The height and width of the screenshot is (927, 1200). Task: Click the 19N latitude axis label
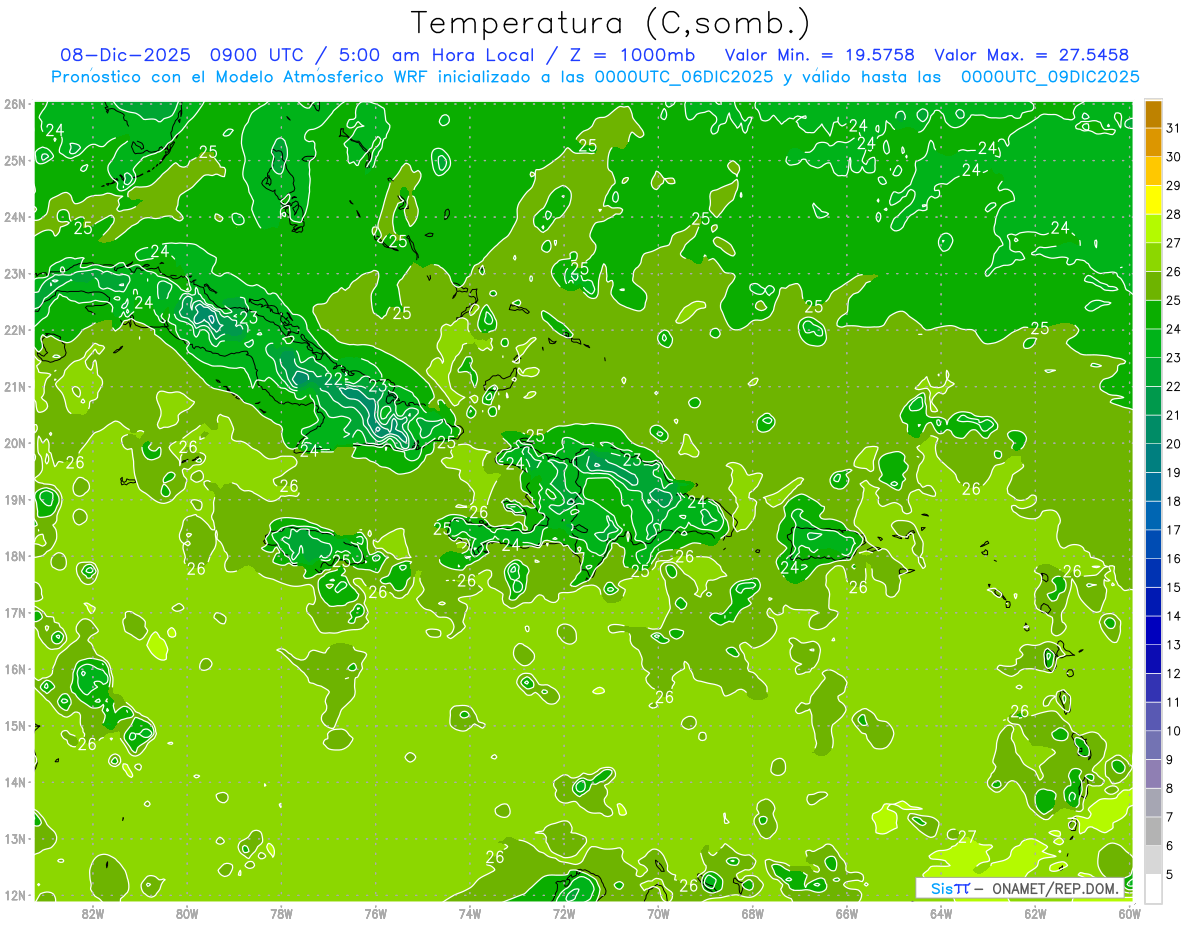point(15,499)
